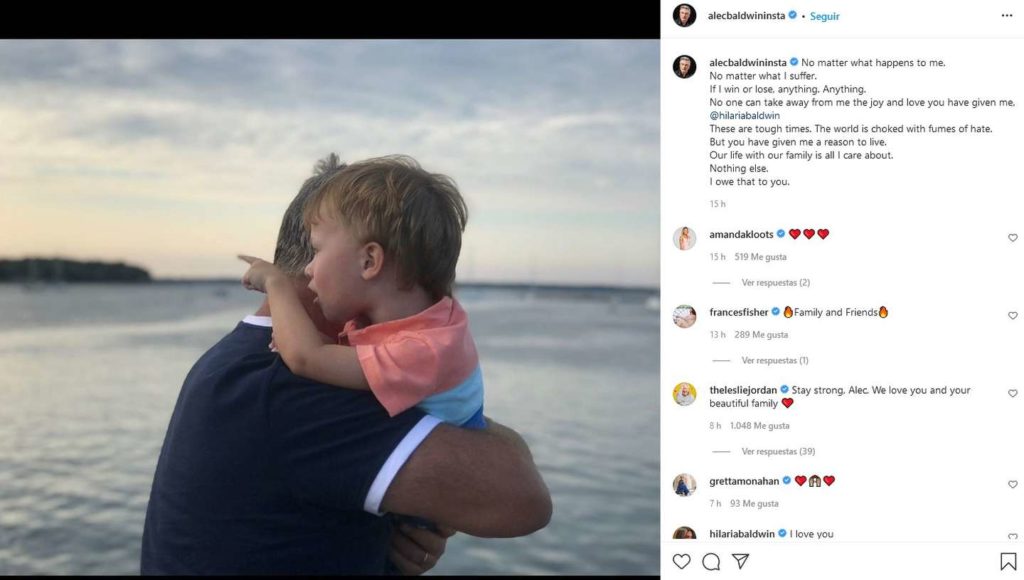
Task: Like theleslieJordan's Stay strong comment
Action: tap(1012, 394)
